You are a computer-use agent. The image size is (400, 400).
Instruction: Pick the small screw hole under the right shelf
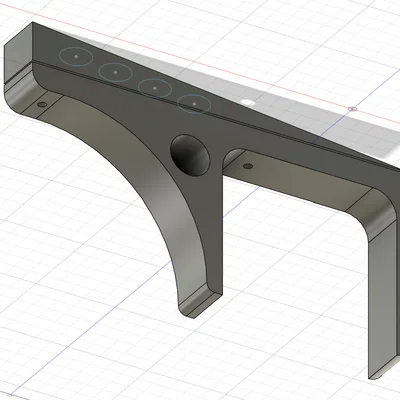[247, 166]
